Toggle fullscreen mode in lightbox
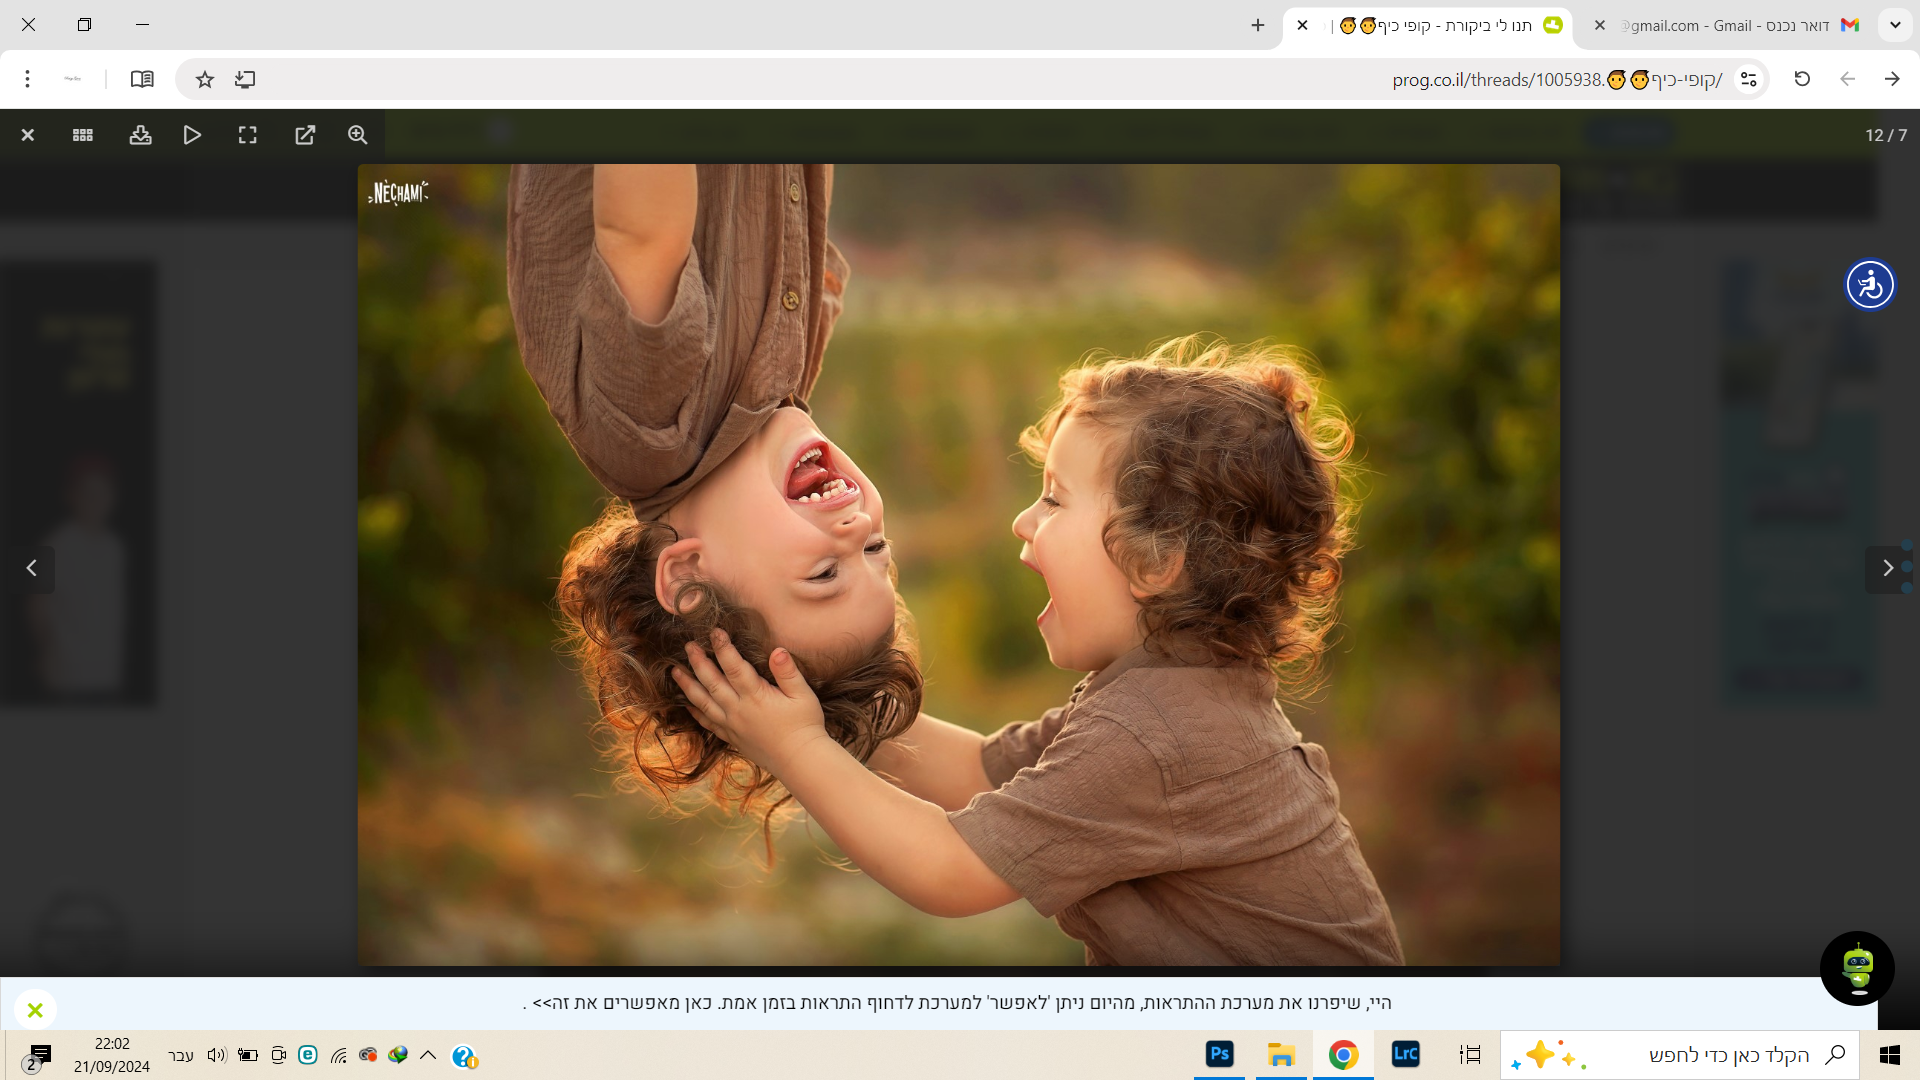This screenshot has width=1920, height=1080. coord(247,135)
